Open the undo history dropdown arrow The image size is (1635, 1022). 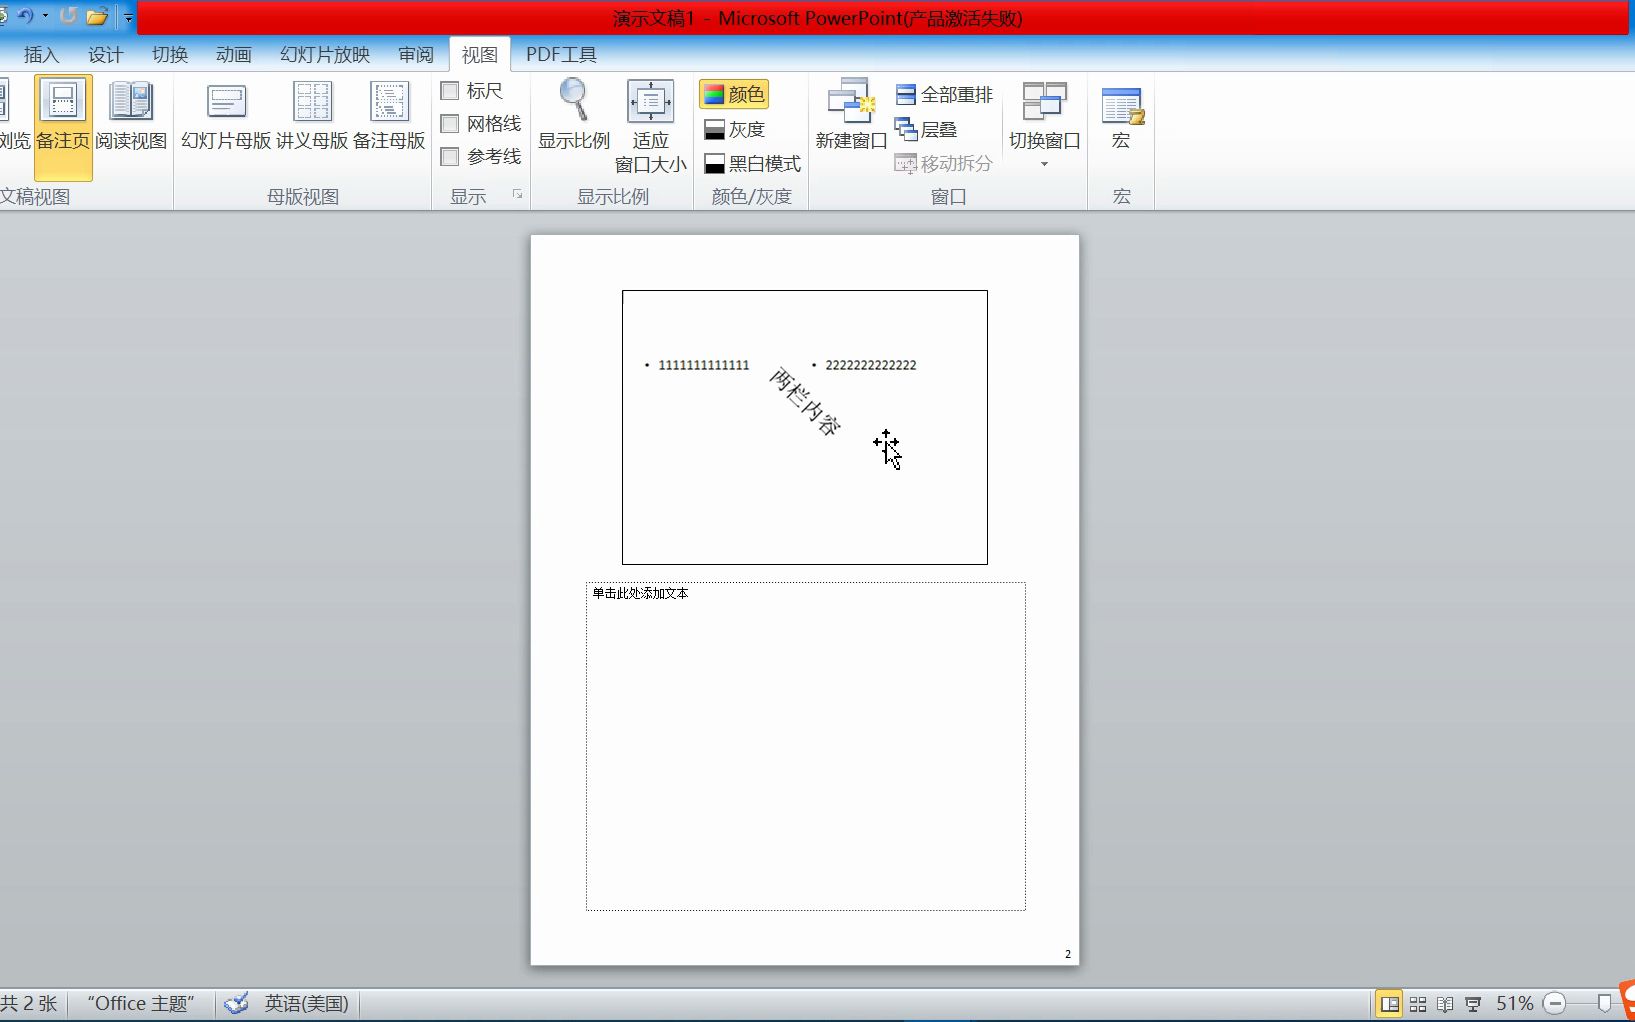click(x=45, y=16)
